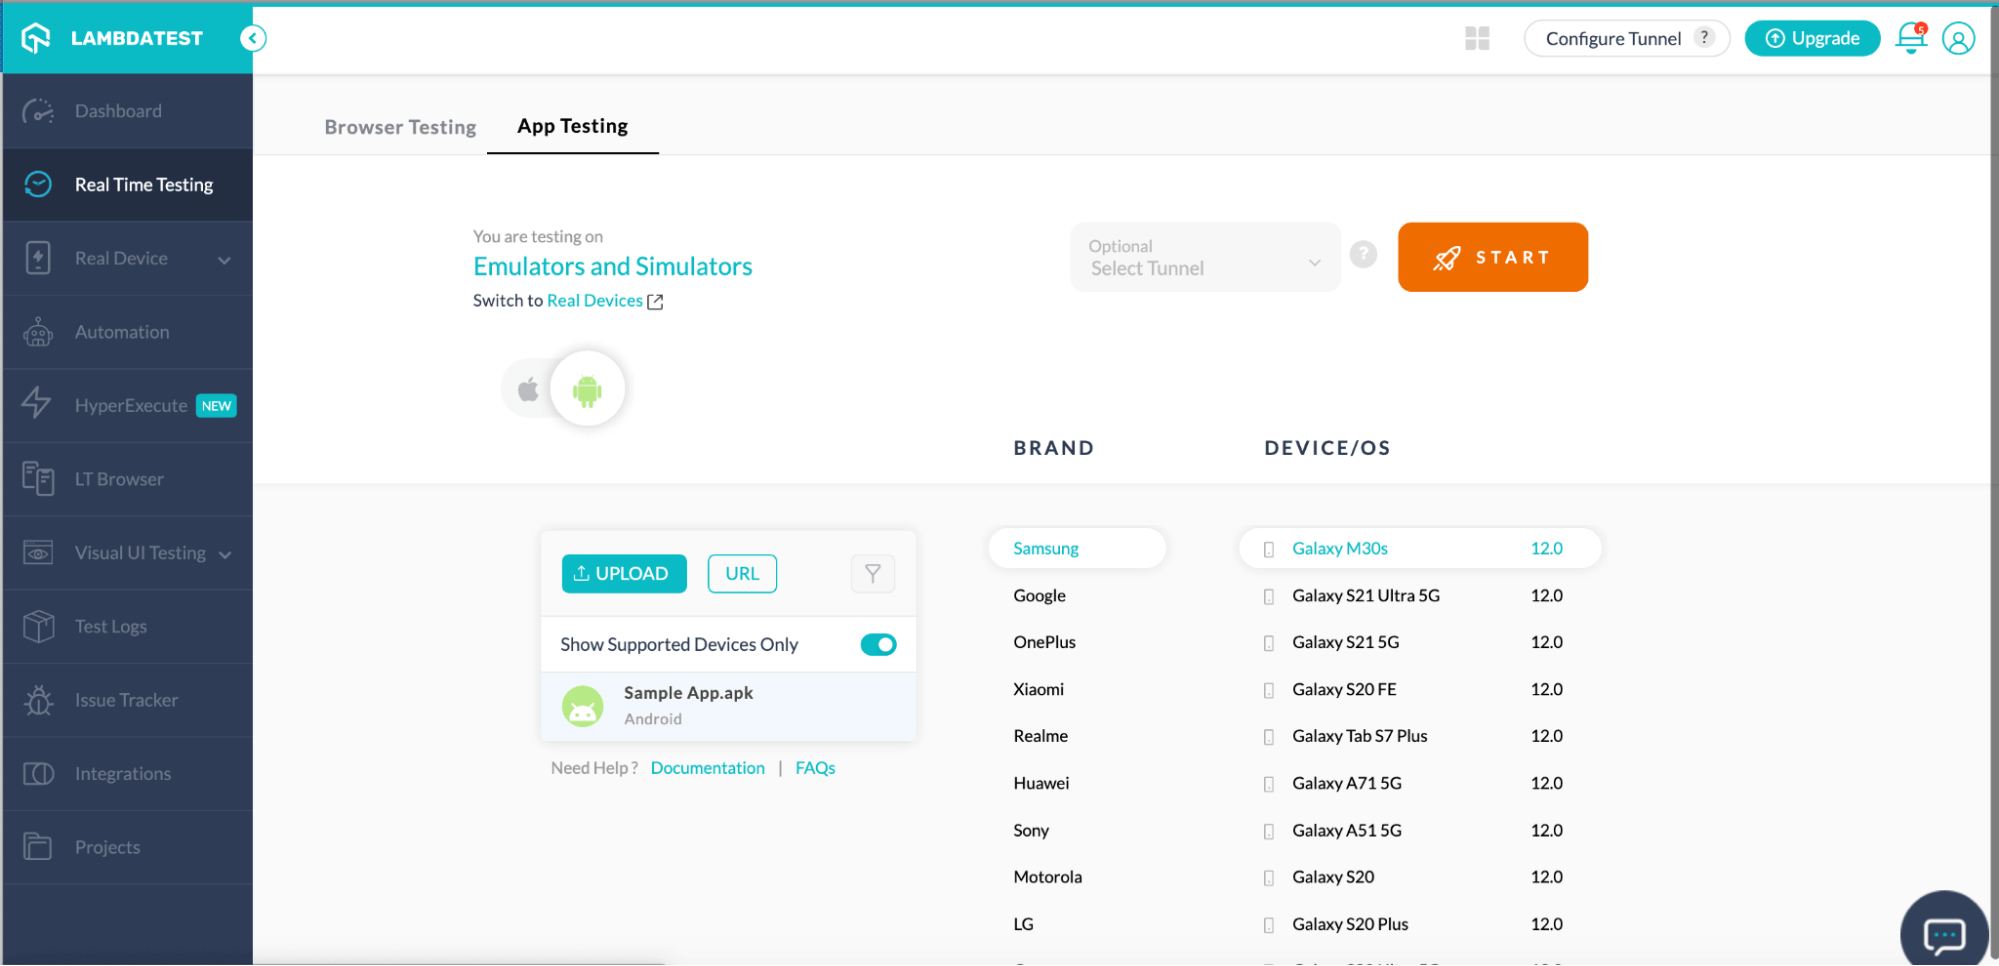
Task: Collapse the left sidebar with the chevron
Action: pyautogui.click(x=252, y=38)
